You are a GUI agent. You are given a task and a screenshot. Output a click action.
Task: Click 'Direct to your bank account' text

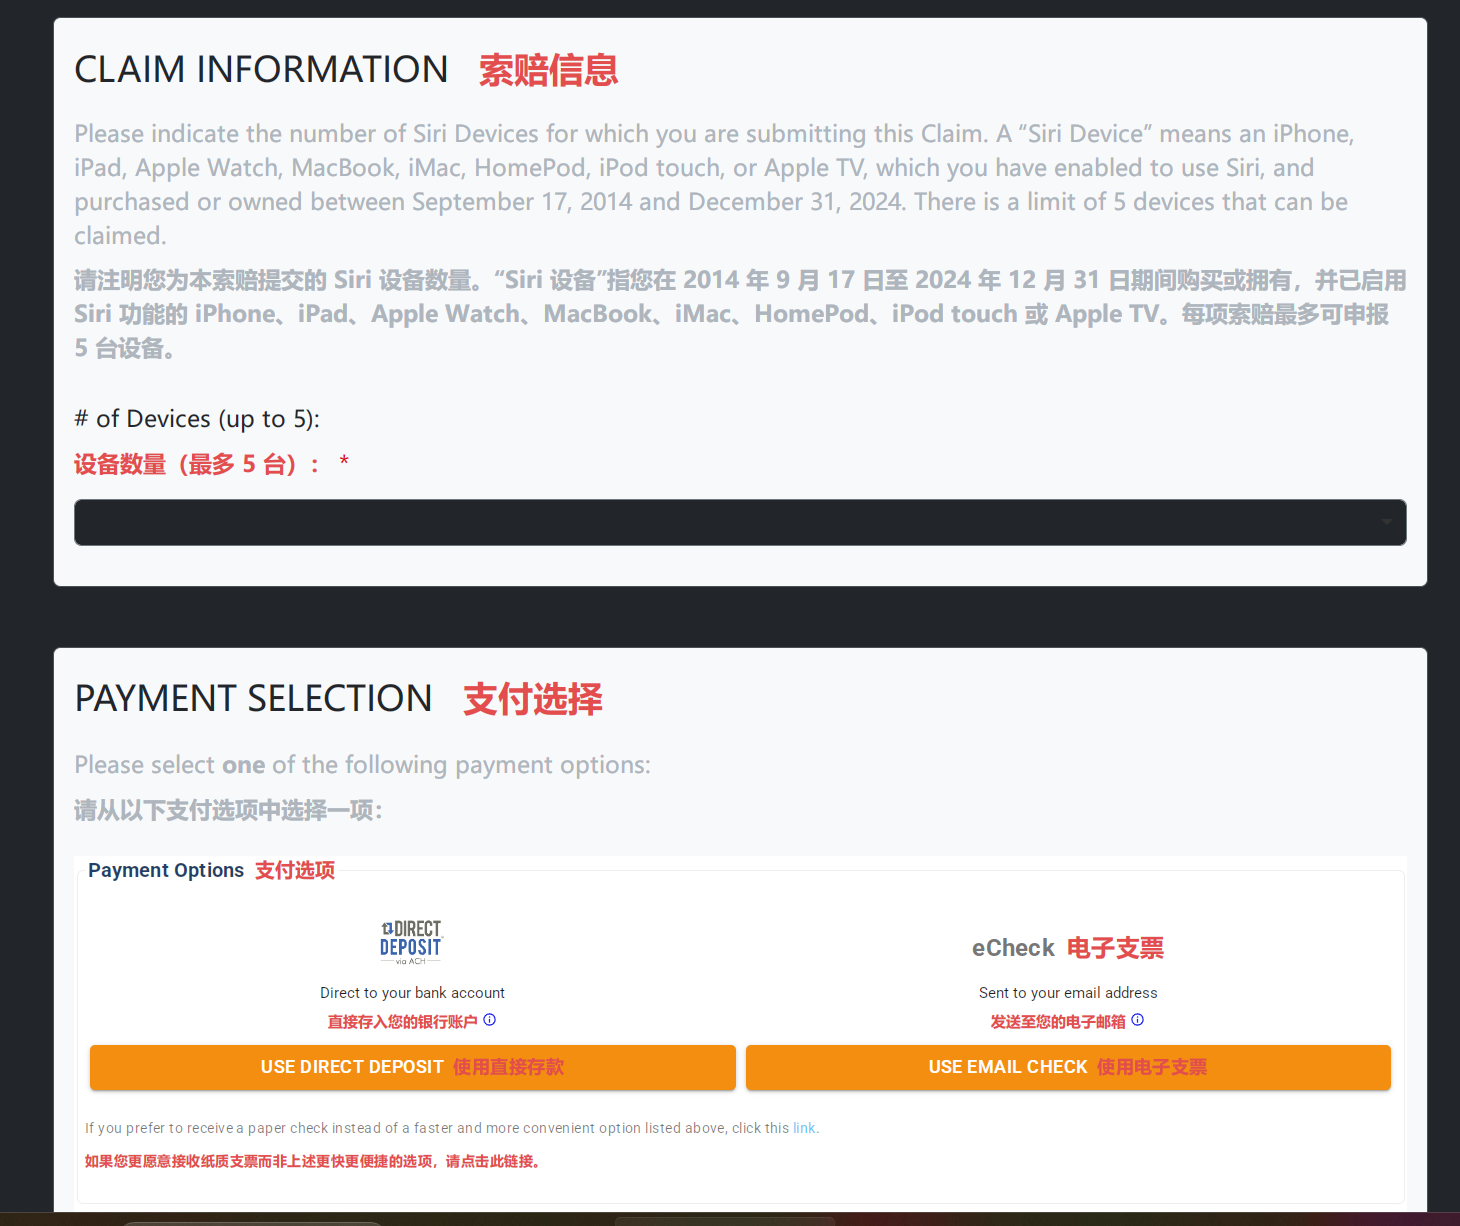coord(412,993)
